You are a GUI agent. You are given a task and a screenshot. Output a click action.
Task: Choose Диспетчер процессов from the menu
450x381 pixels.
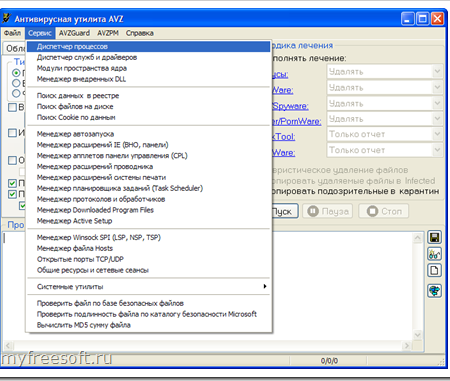(x=149, y=46)
